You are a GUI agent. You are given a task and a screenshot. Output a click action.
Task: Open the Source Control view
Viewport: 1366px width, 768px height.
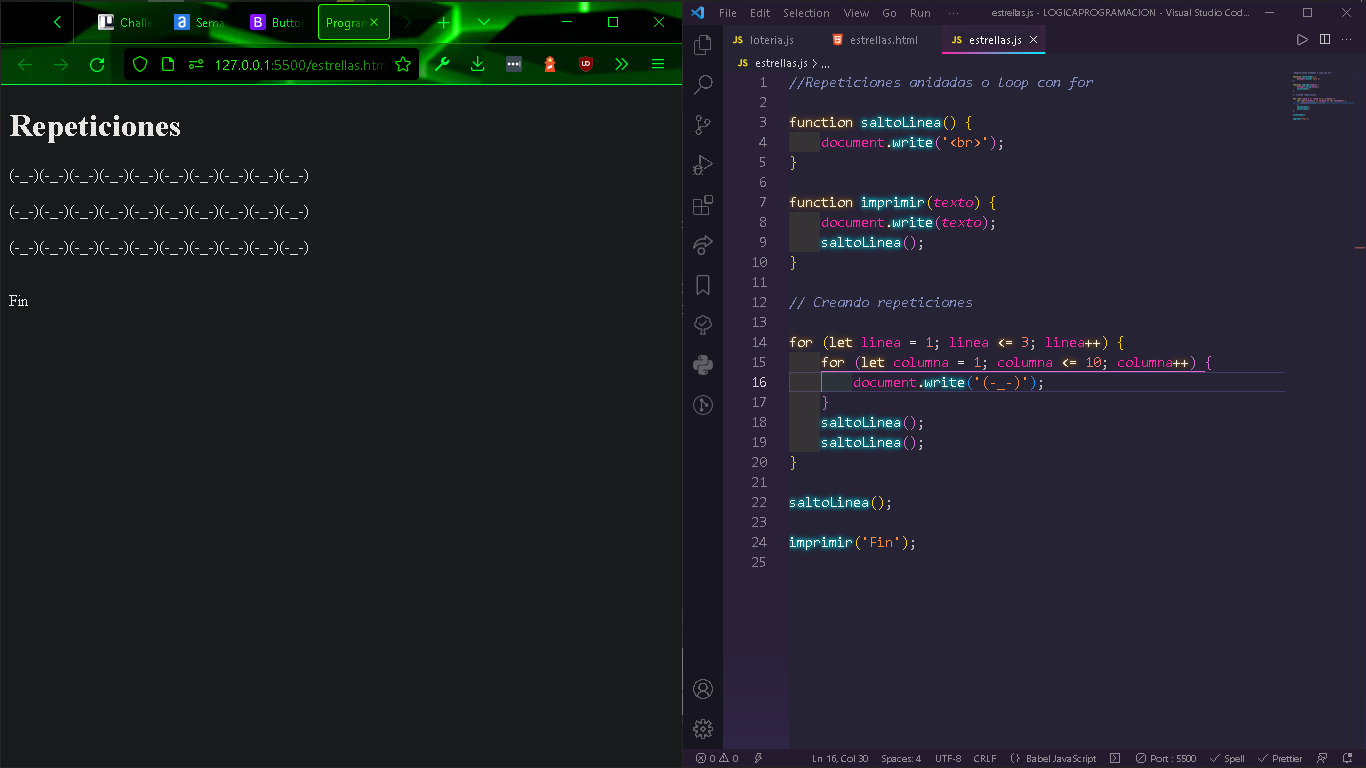click(703, 125)
